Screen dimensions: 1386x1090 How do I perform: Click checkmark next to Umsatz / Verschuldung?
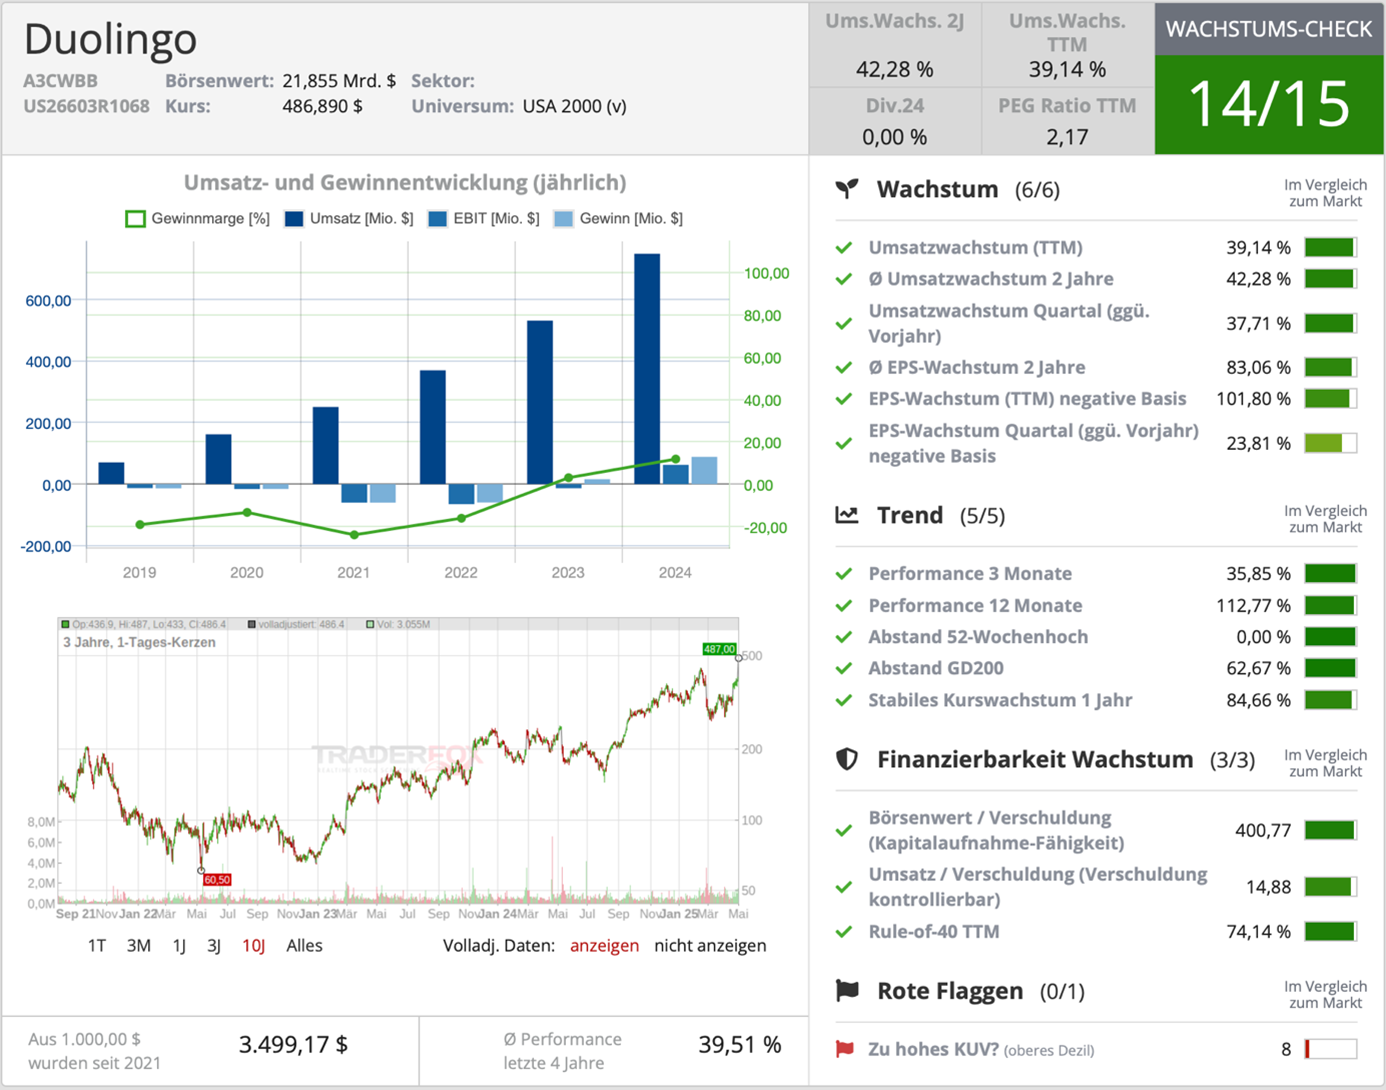point(844,887)
